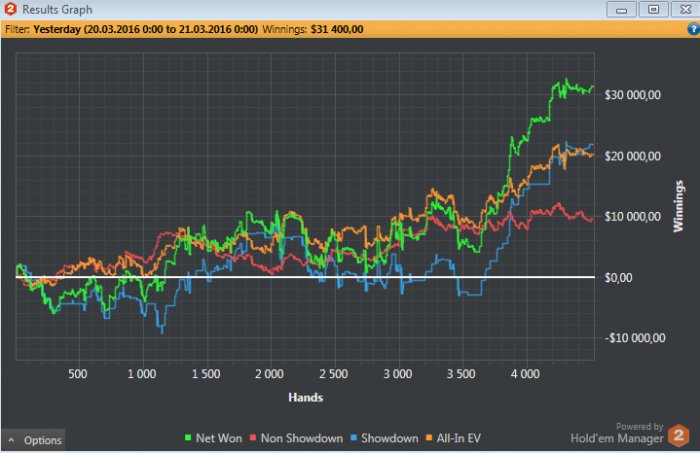Maximize the Results Graph window
The height and width of the screenshot is (453, 700).
pyautogui.click(x=654, y=9)
